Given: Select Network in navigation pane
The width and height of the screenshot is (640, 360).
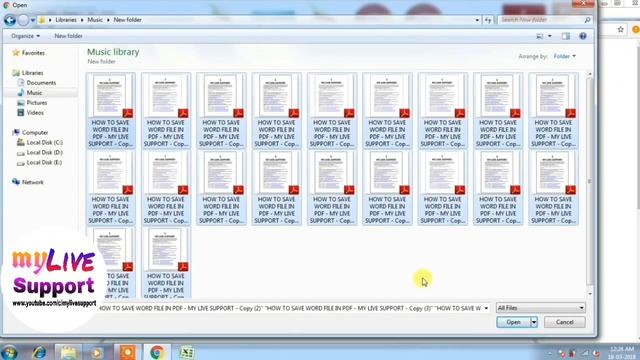Looking at the screenshot, I should tap(32, 182).
